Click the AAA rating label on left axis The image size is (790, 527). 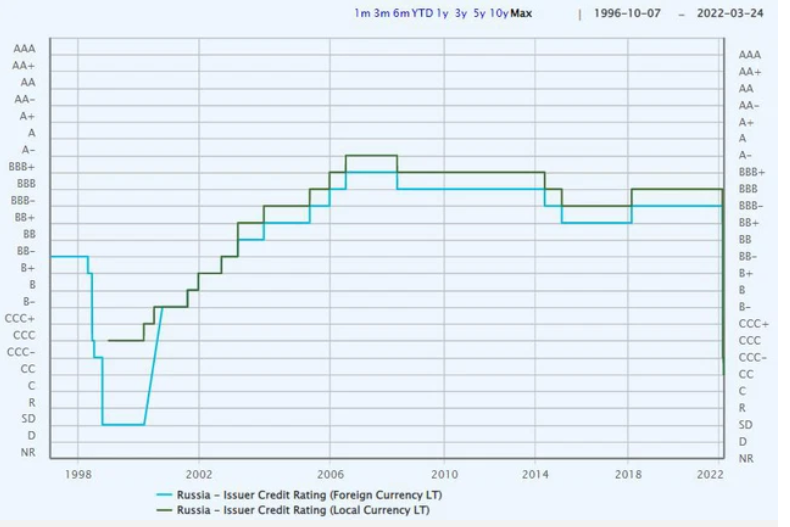[25, 48]
